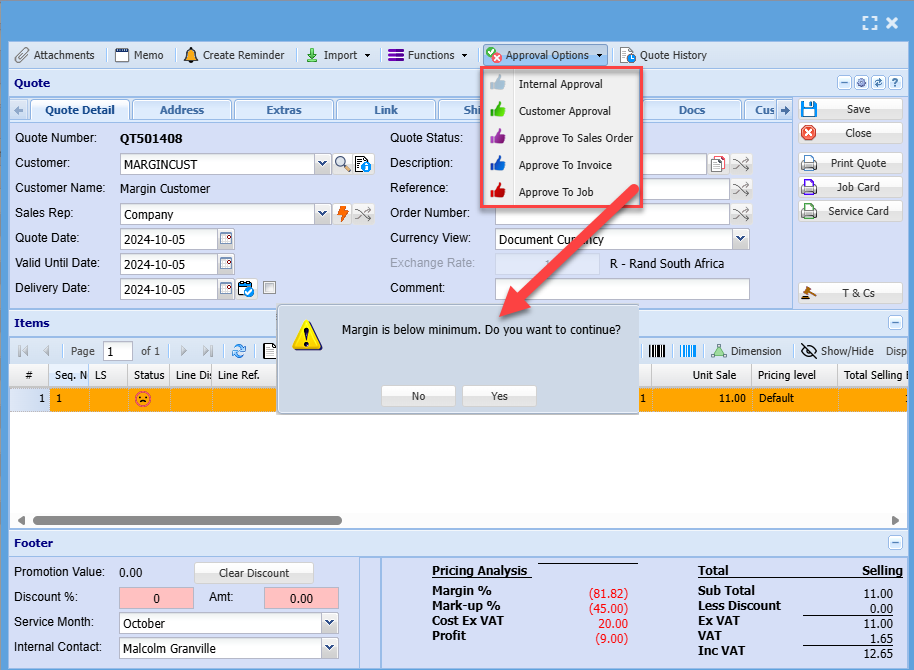Open Attachments from the toolbar
The image size is (914, 670).
[x=55, y=55]
